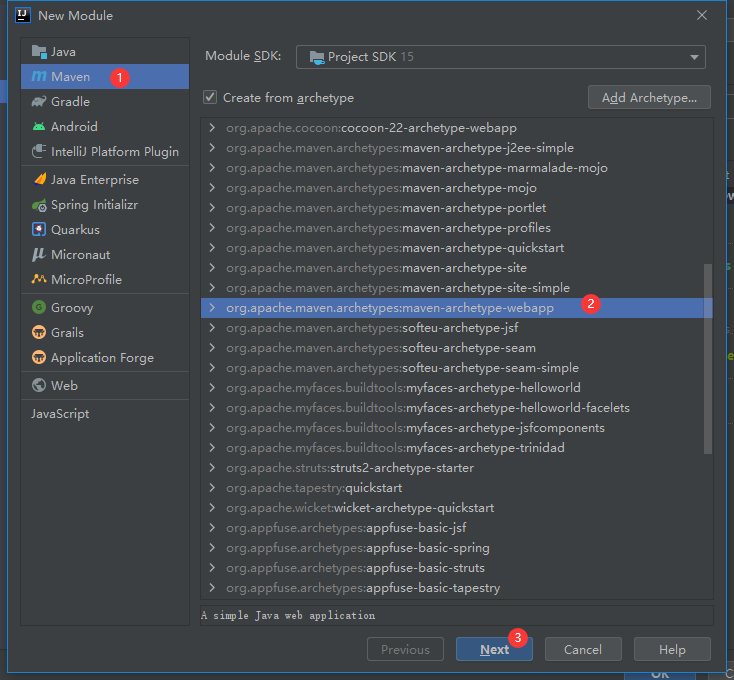Select softeu-archetype-seam-simple row
Viewport: 734px width, 680px height.
[456, 368]
